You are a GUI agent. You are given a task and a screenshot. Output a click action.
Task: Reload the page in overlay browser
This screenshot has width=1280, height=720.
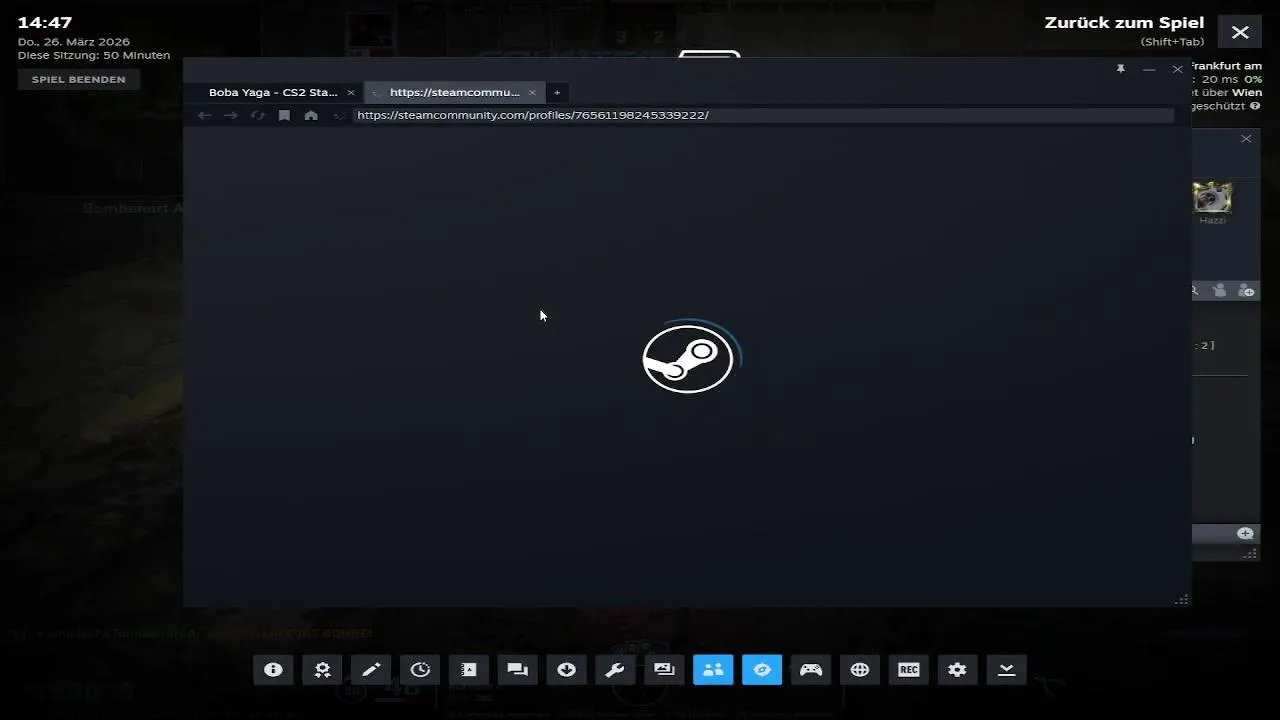click(x=258, y=115)
